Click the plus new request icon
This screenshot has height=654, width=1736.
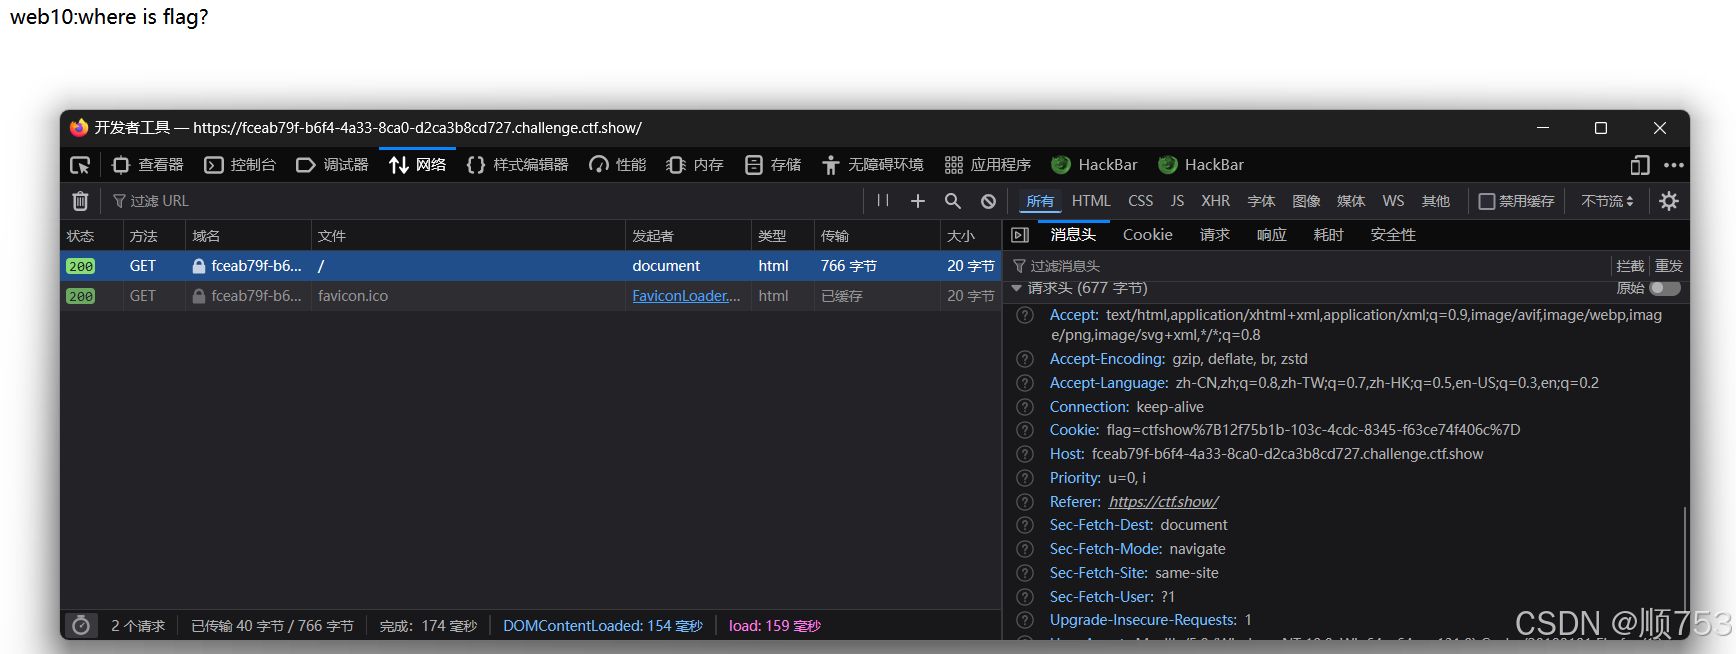(x=918, y=201)
